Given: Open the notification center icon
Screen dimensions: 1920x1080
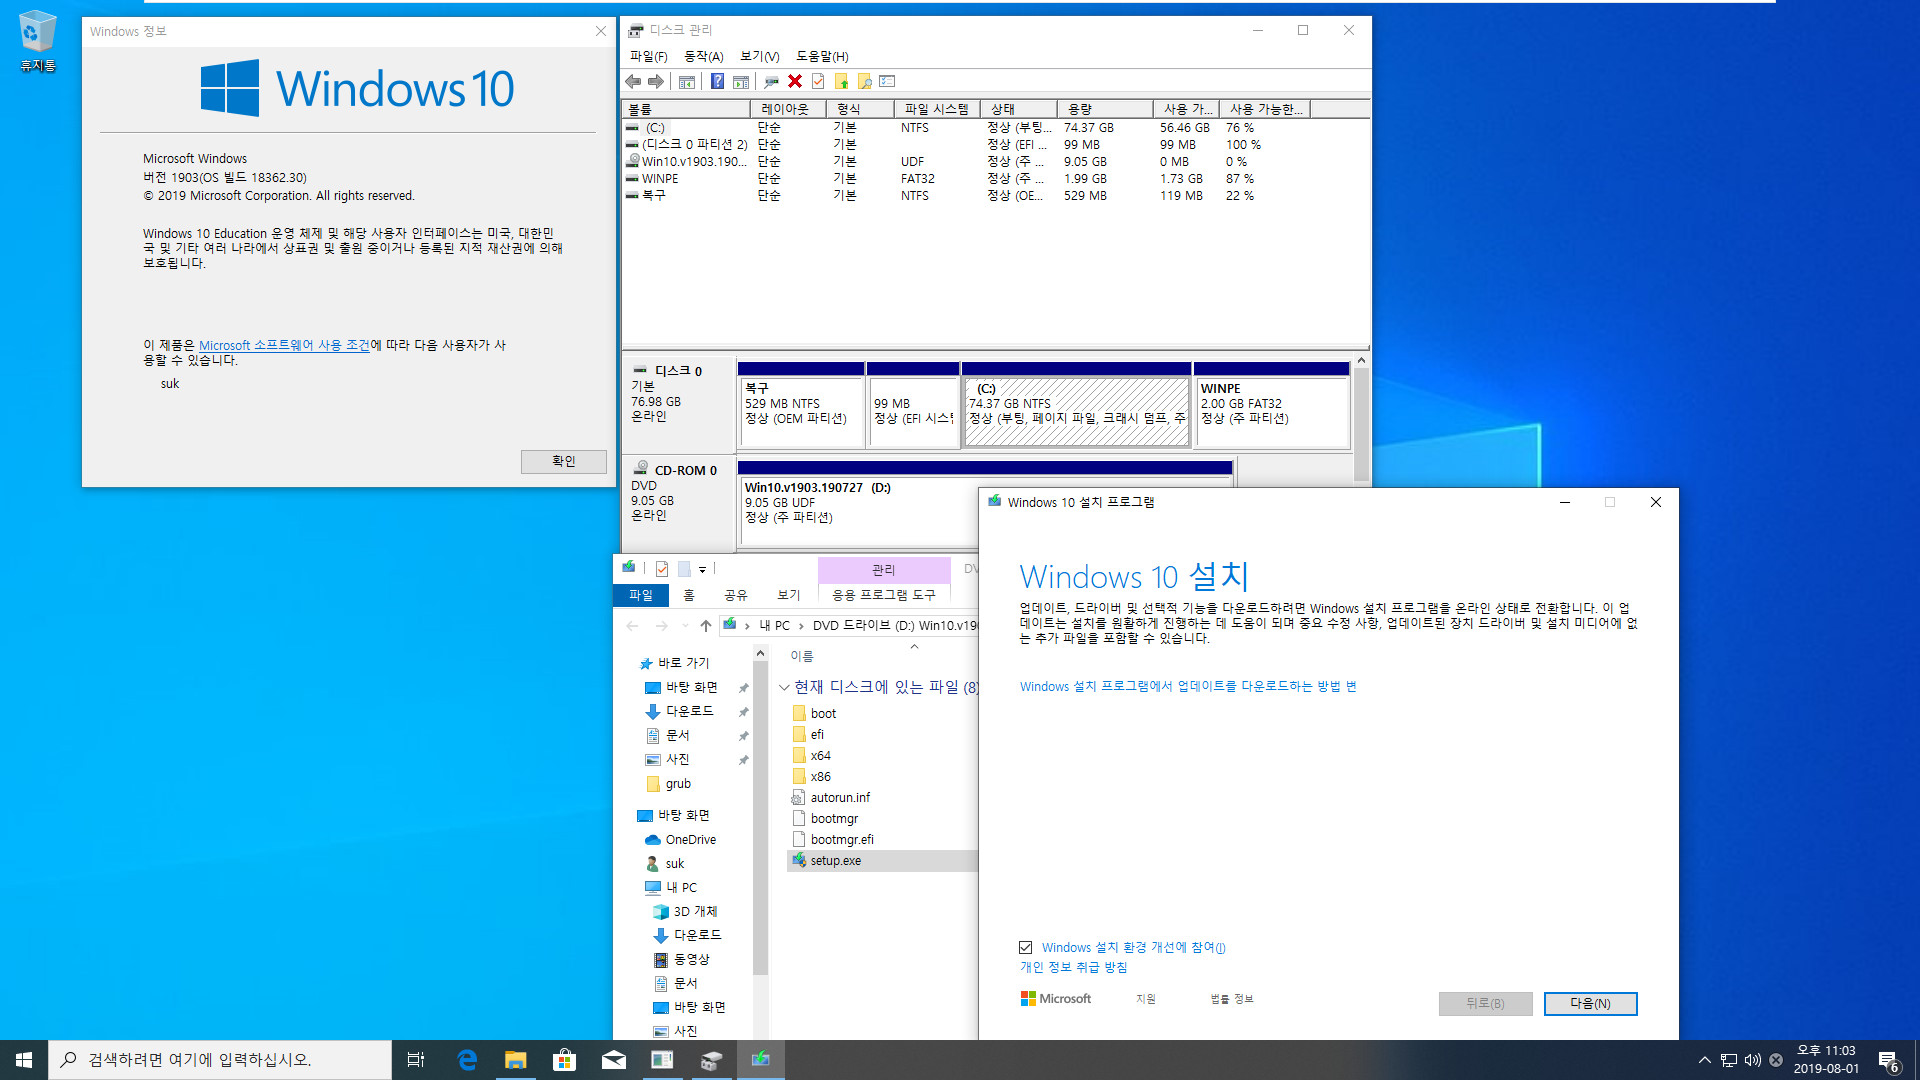Looking at the screenshot, I should click(1888, 1060).
